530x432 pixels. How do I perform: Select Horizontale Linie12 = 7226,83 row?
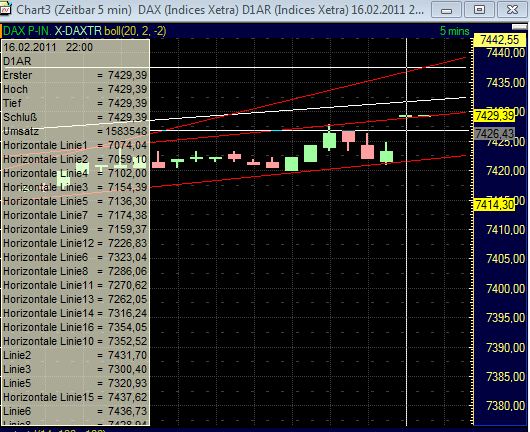click(75, 243)
